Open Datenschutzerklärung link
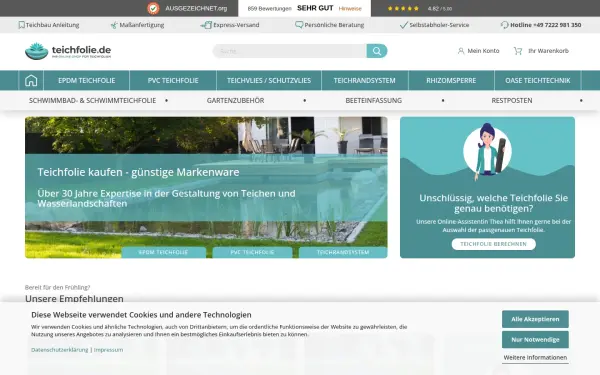 [59, 350]
